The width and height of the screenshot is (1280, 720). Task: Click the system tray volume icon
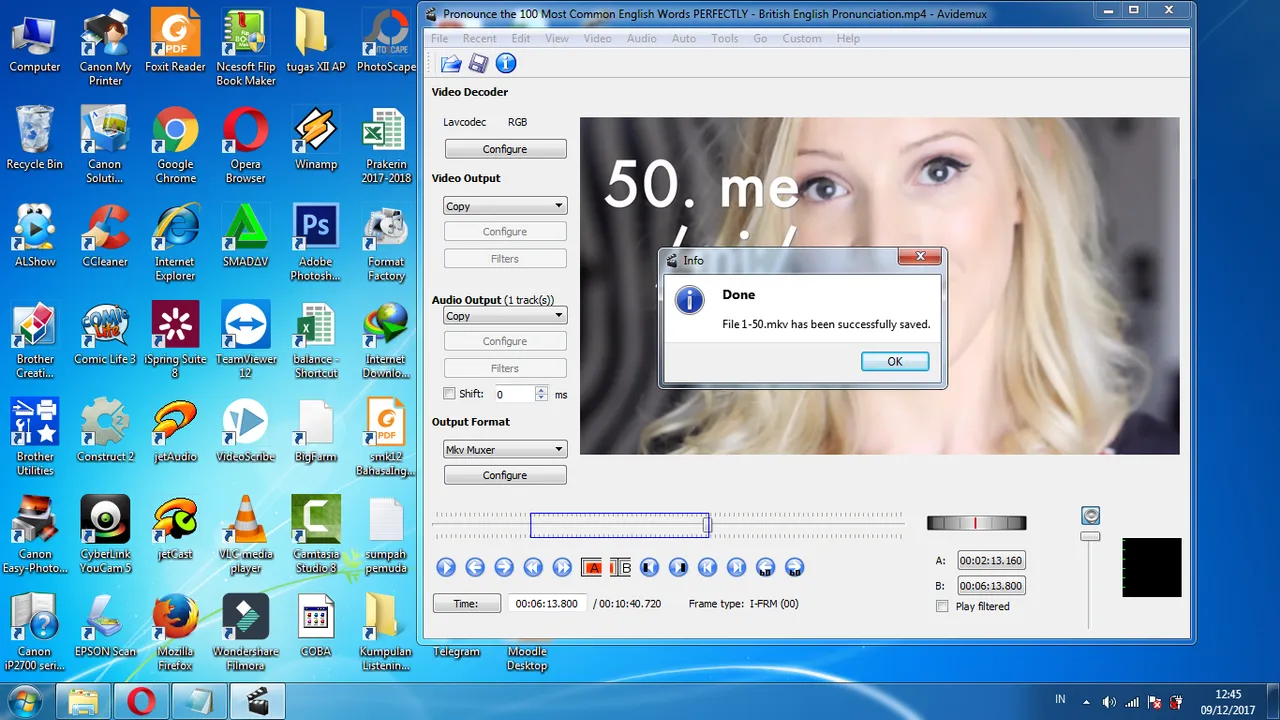[1109, 702]
